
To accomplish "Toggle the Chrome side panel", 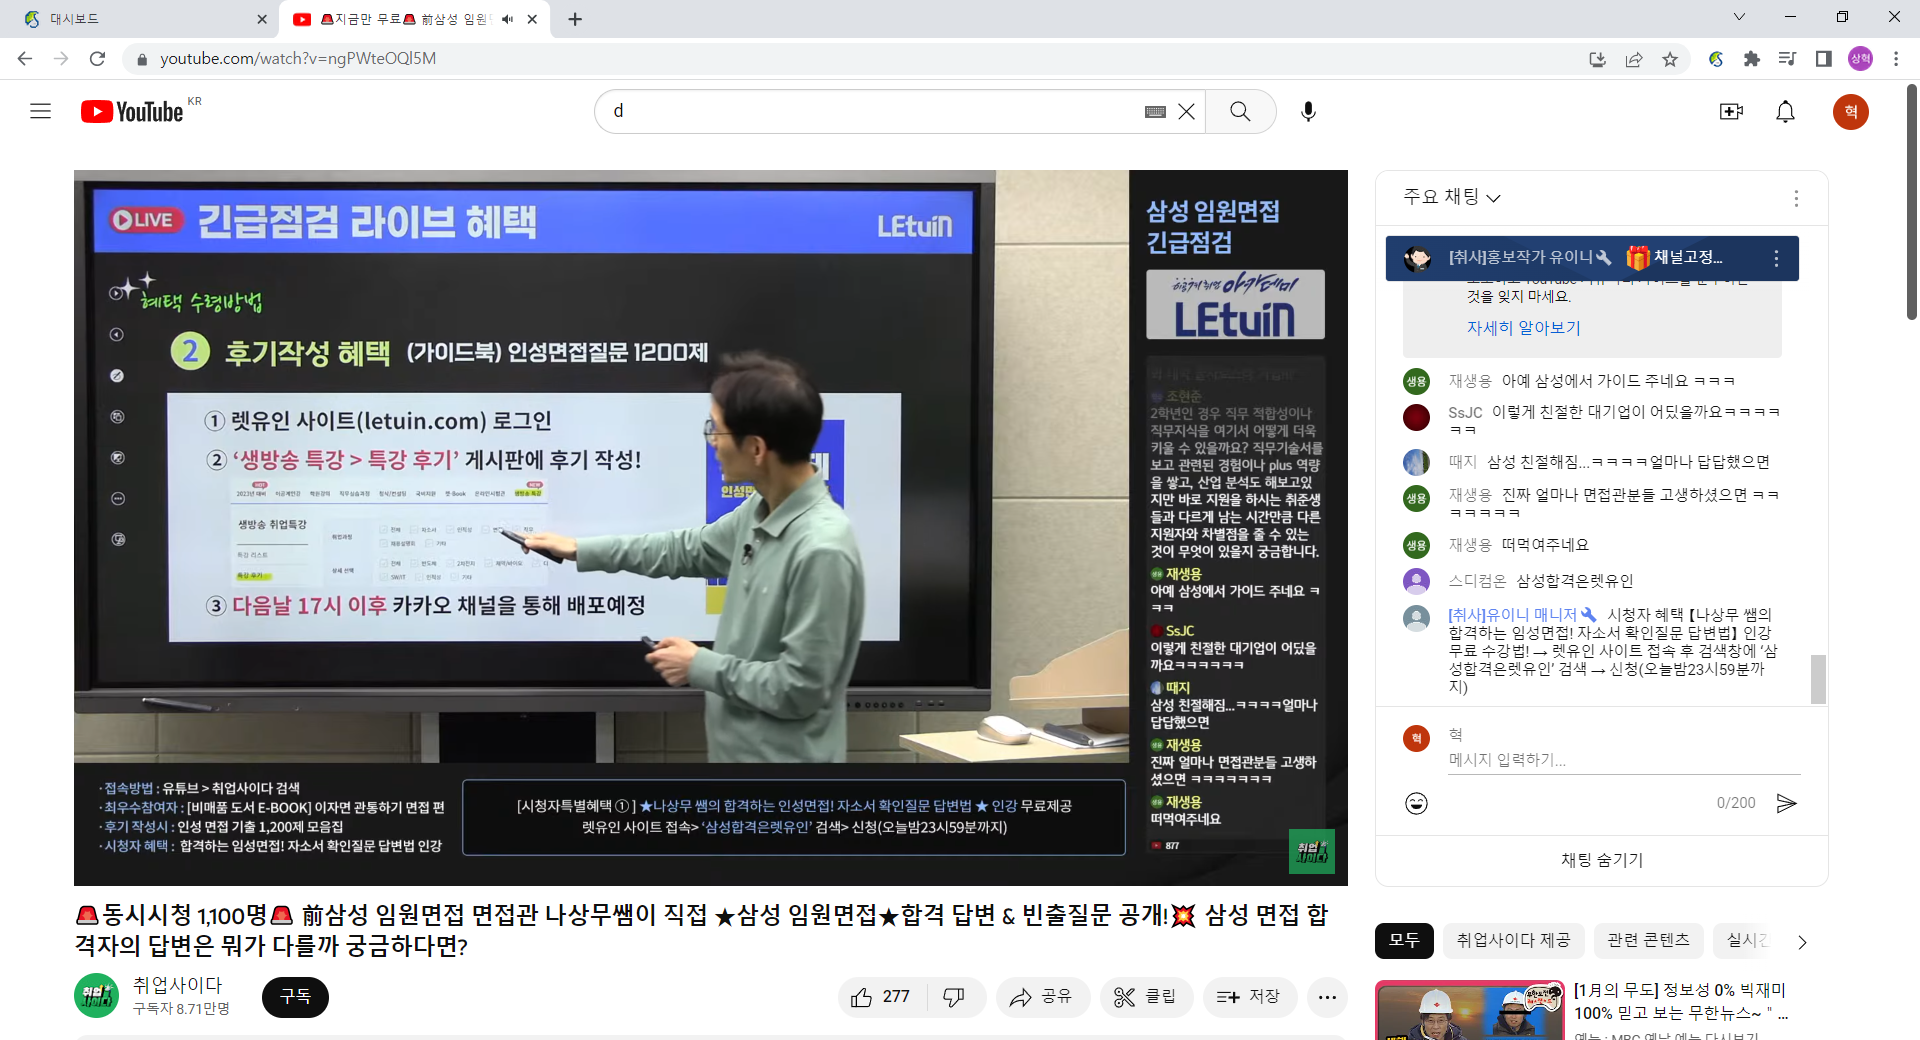I will tap(1823, 59).
